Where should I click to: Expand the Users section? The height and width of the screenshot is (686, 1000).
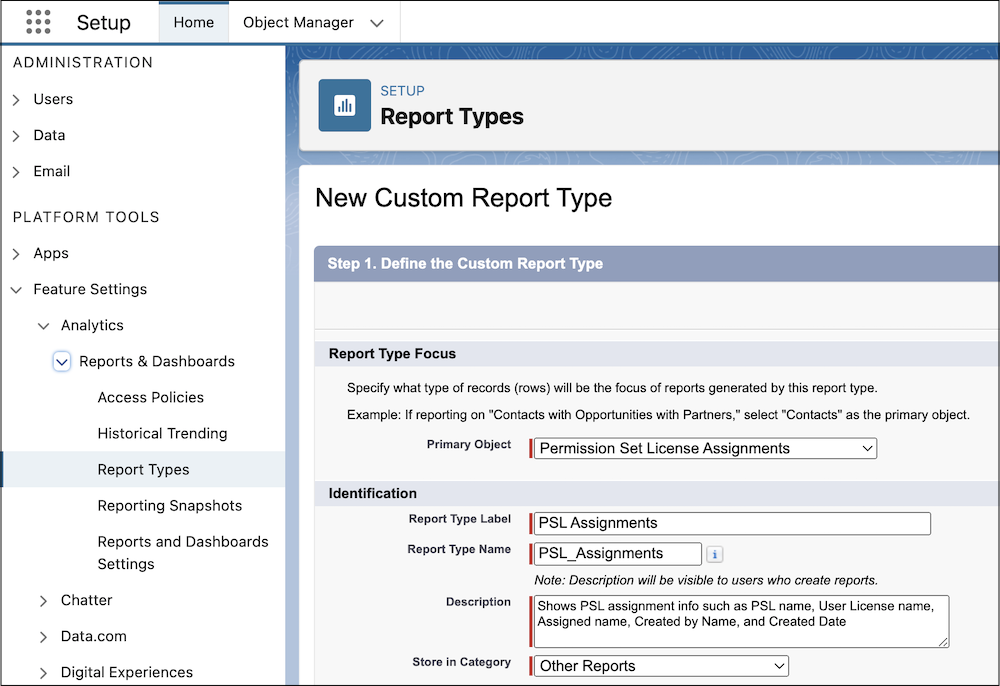16,99
